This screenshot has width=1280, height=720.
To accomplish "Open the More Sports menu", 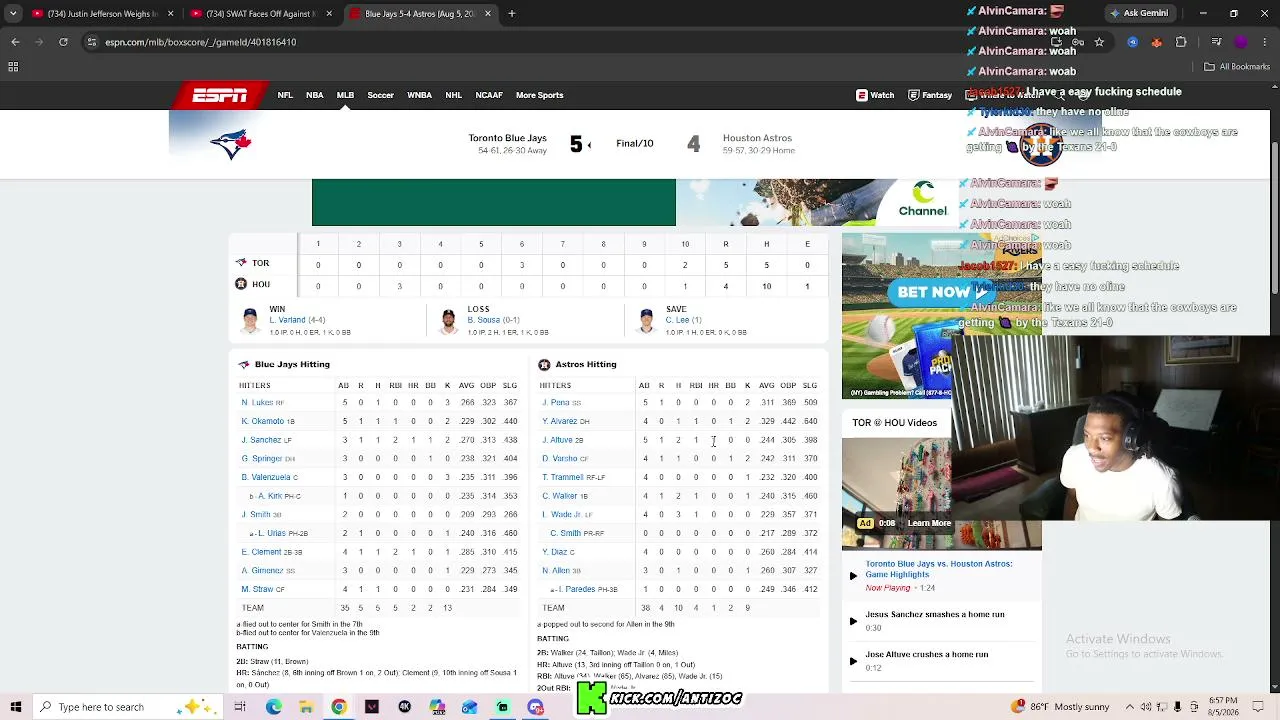I will coord(540,95).
